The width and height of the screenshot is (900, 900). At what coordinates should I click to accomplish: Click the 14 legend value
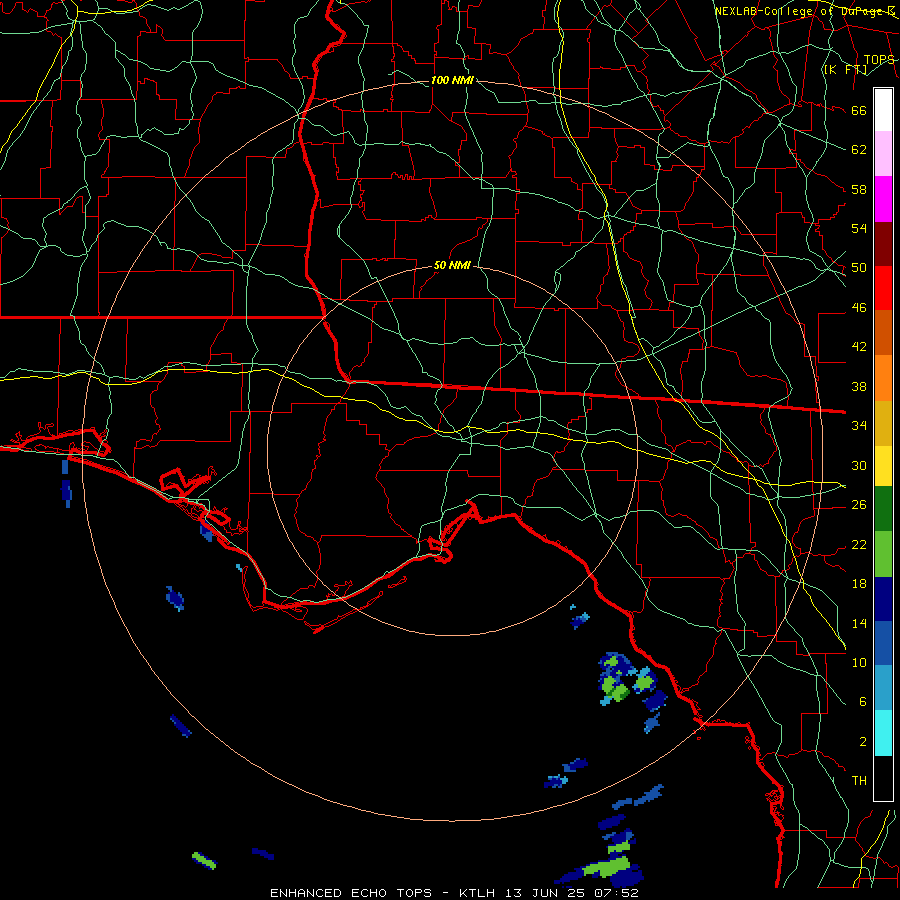point(859,623)
